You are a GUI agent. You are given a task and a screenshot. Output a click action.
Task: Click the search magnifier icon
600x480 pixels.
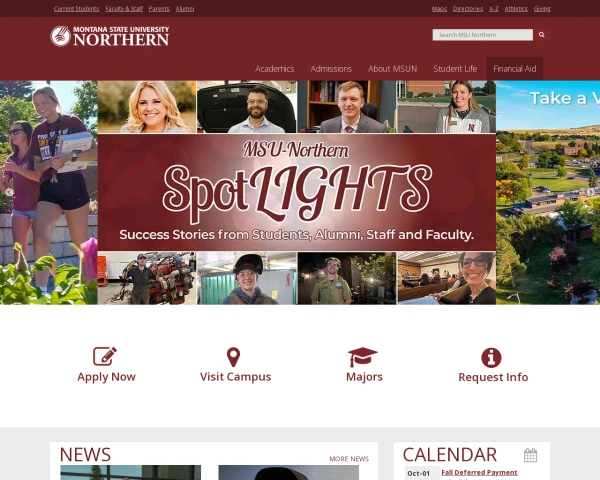(541, 35)
